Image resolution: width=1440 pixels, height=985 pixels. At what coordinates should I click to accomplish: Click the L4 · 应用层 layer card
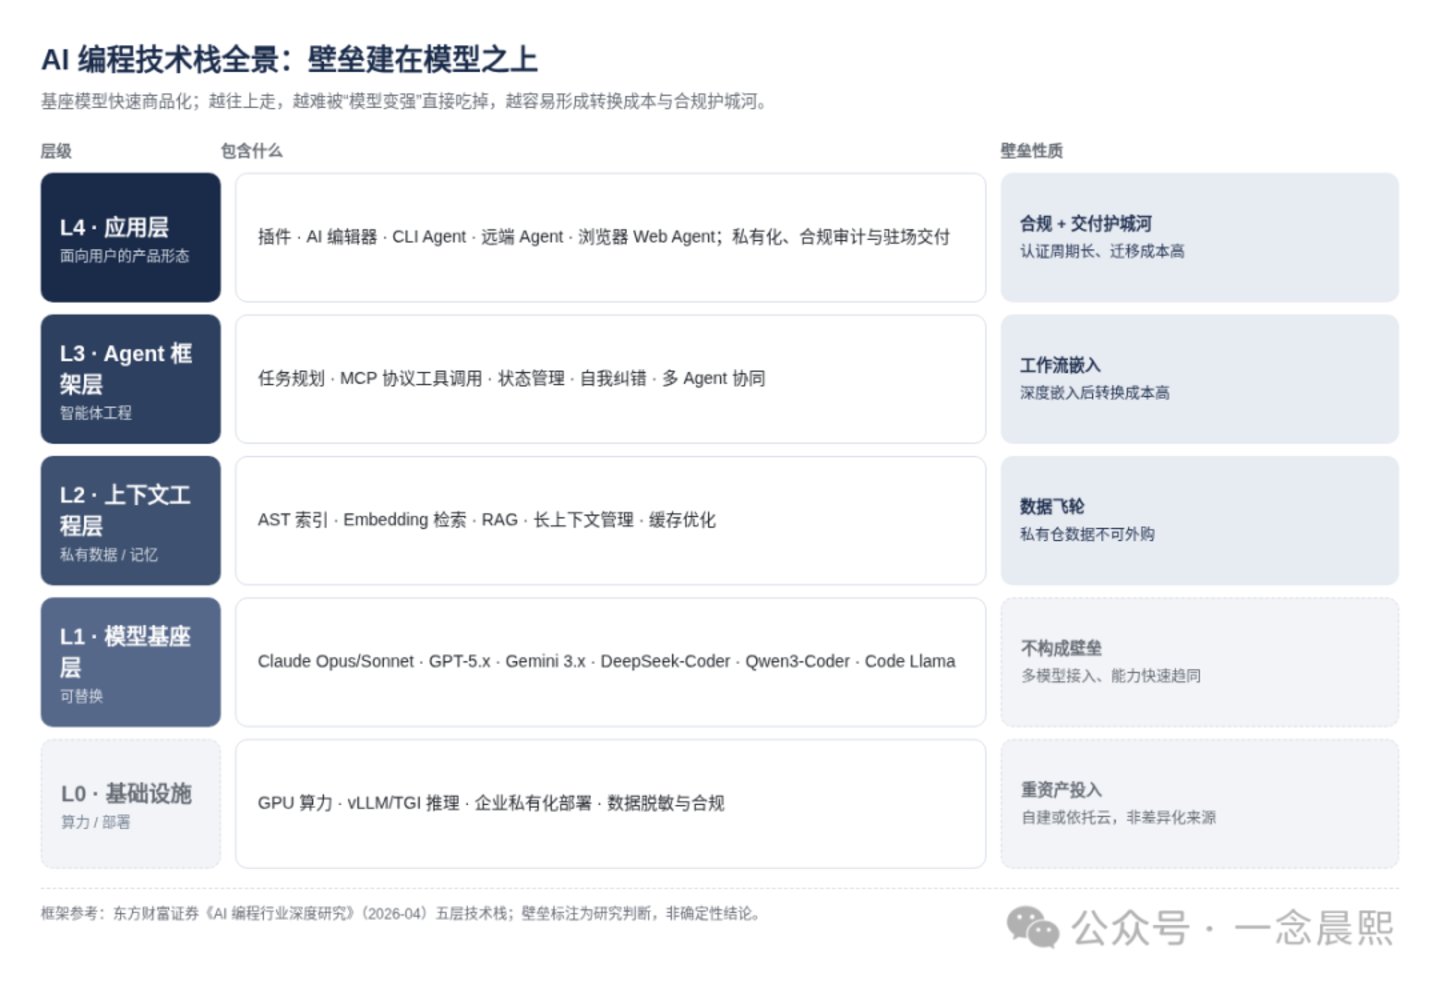[x=130, y=237]
